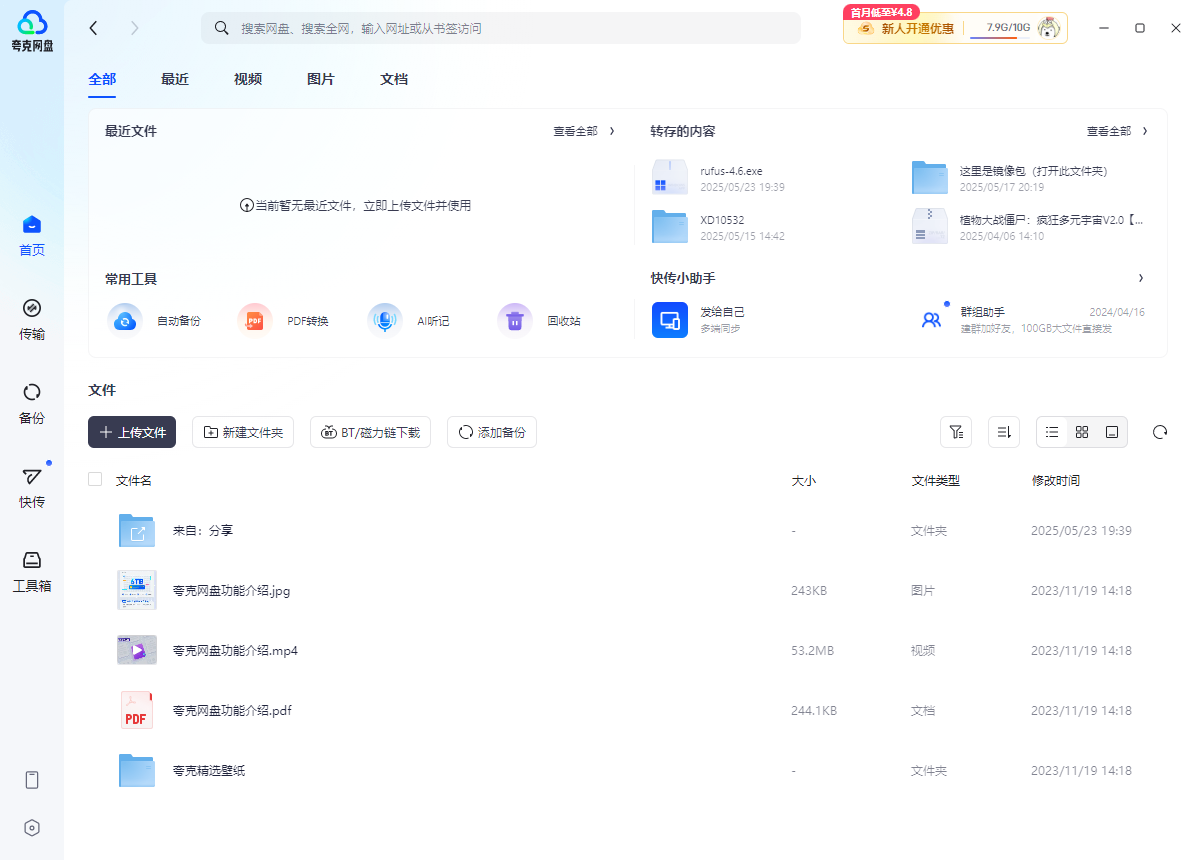The width and height of the screenshot is (1200, 860).
Task: Tick the select-all checkbox beside 文件名
Action: (95, 480)
